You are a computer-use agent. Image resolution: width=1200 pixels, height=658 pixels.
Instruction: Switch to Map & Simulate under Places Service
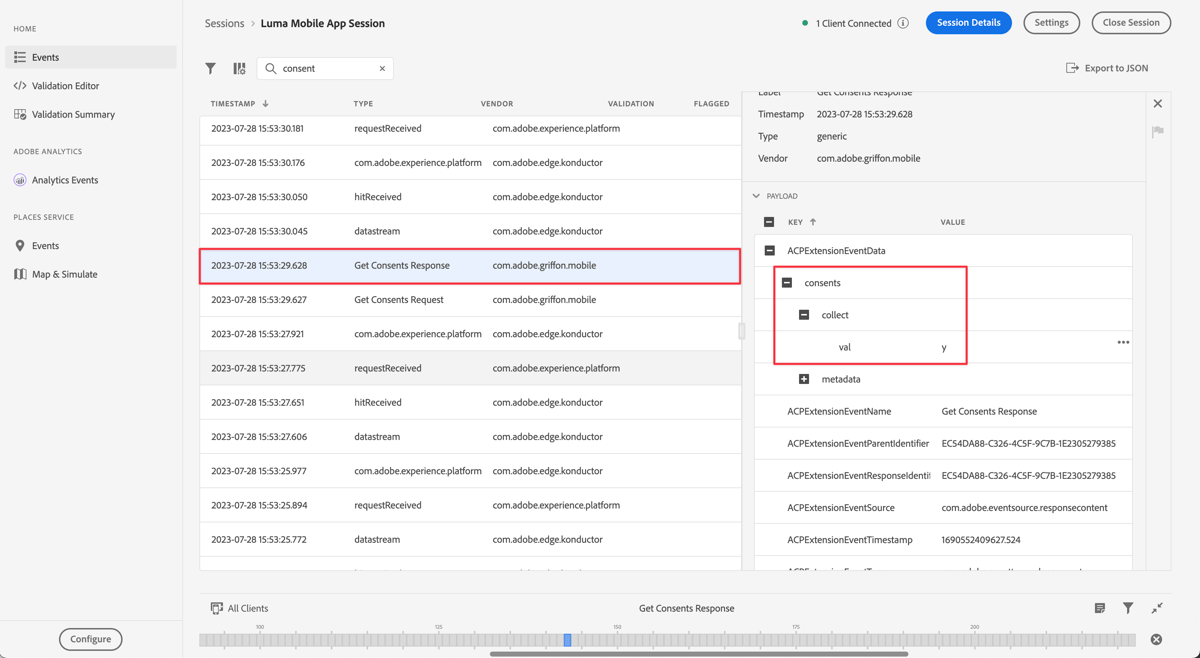pos(65,273)
